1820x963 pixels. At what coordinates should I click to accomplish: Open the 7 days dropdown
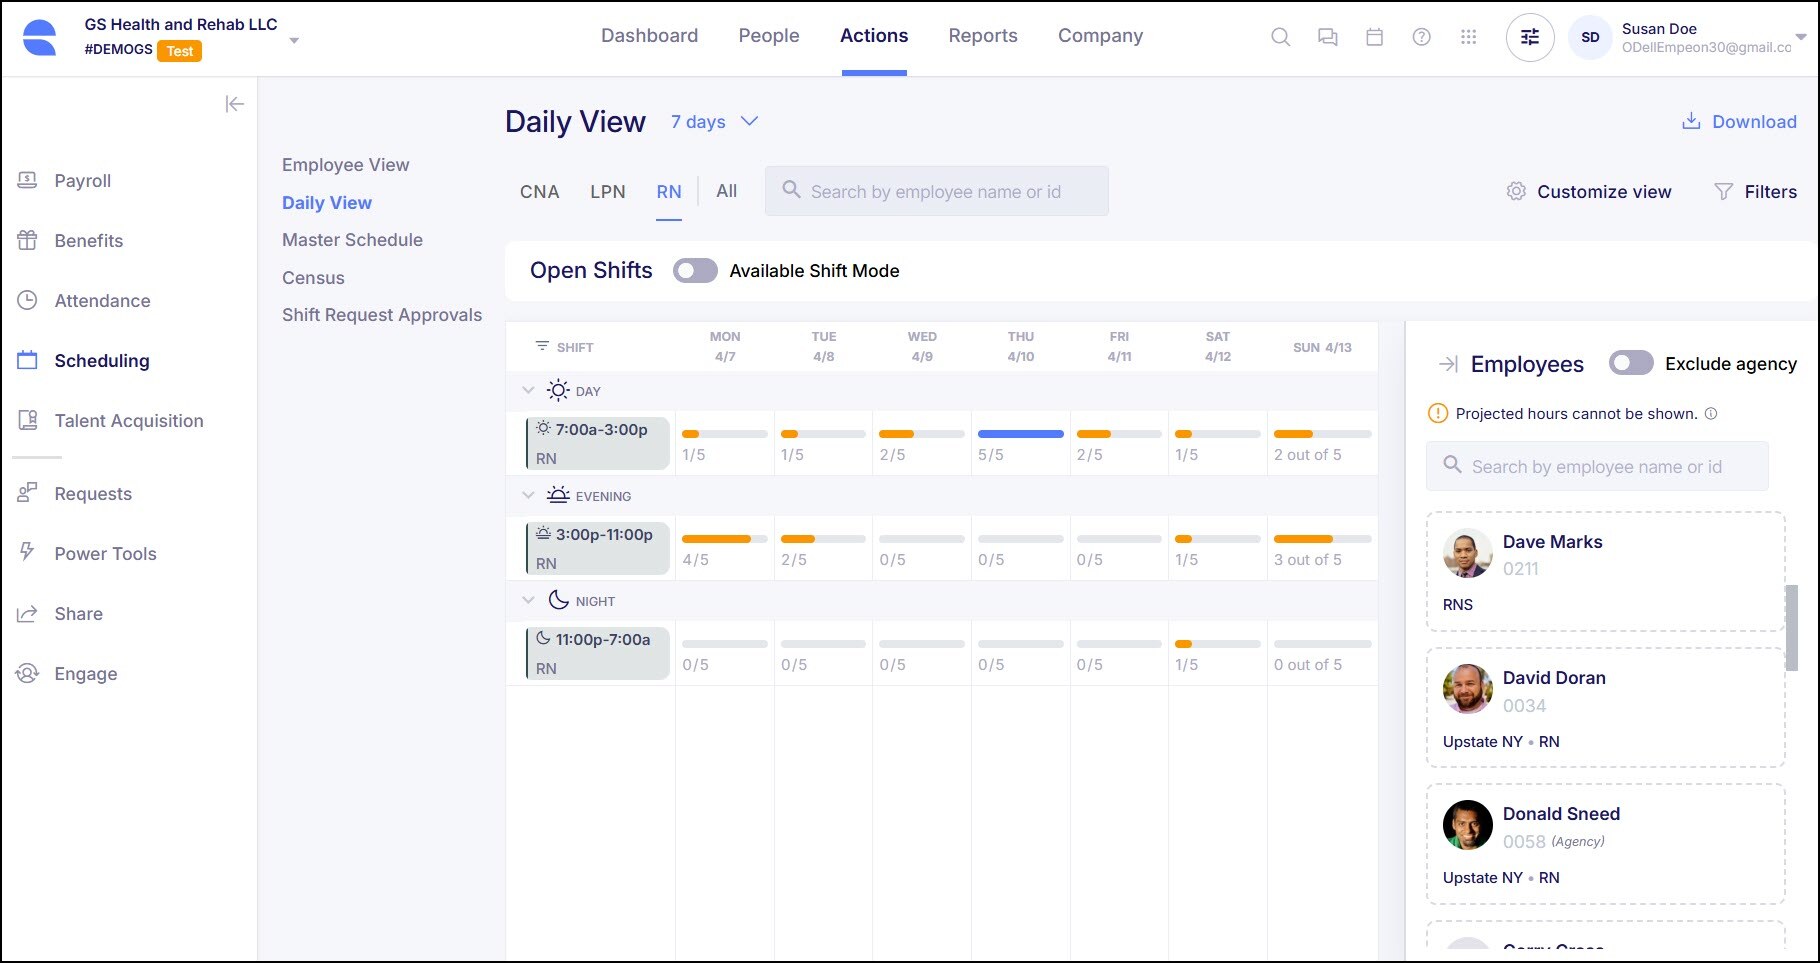(x=714, y=121)
